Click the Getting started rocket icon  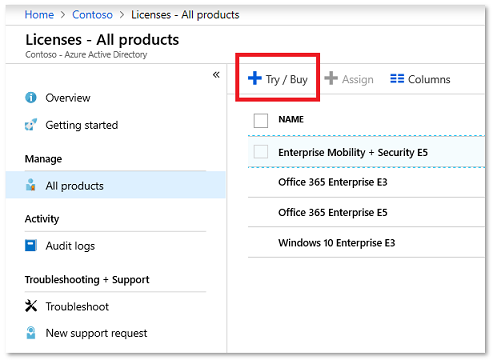31,125
